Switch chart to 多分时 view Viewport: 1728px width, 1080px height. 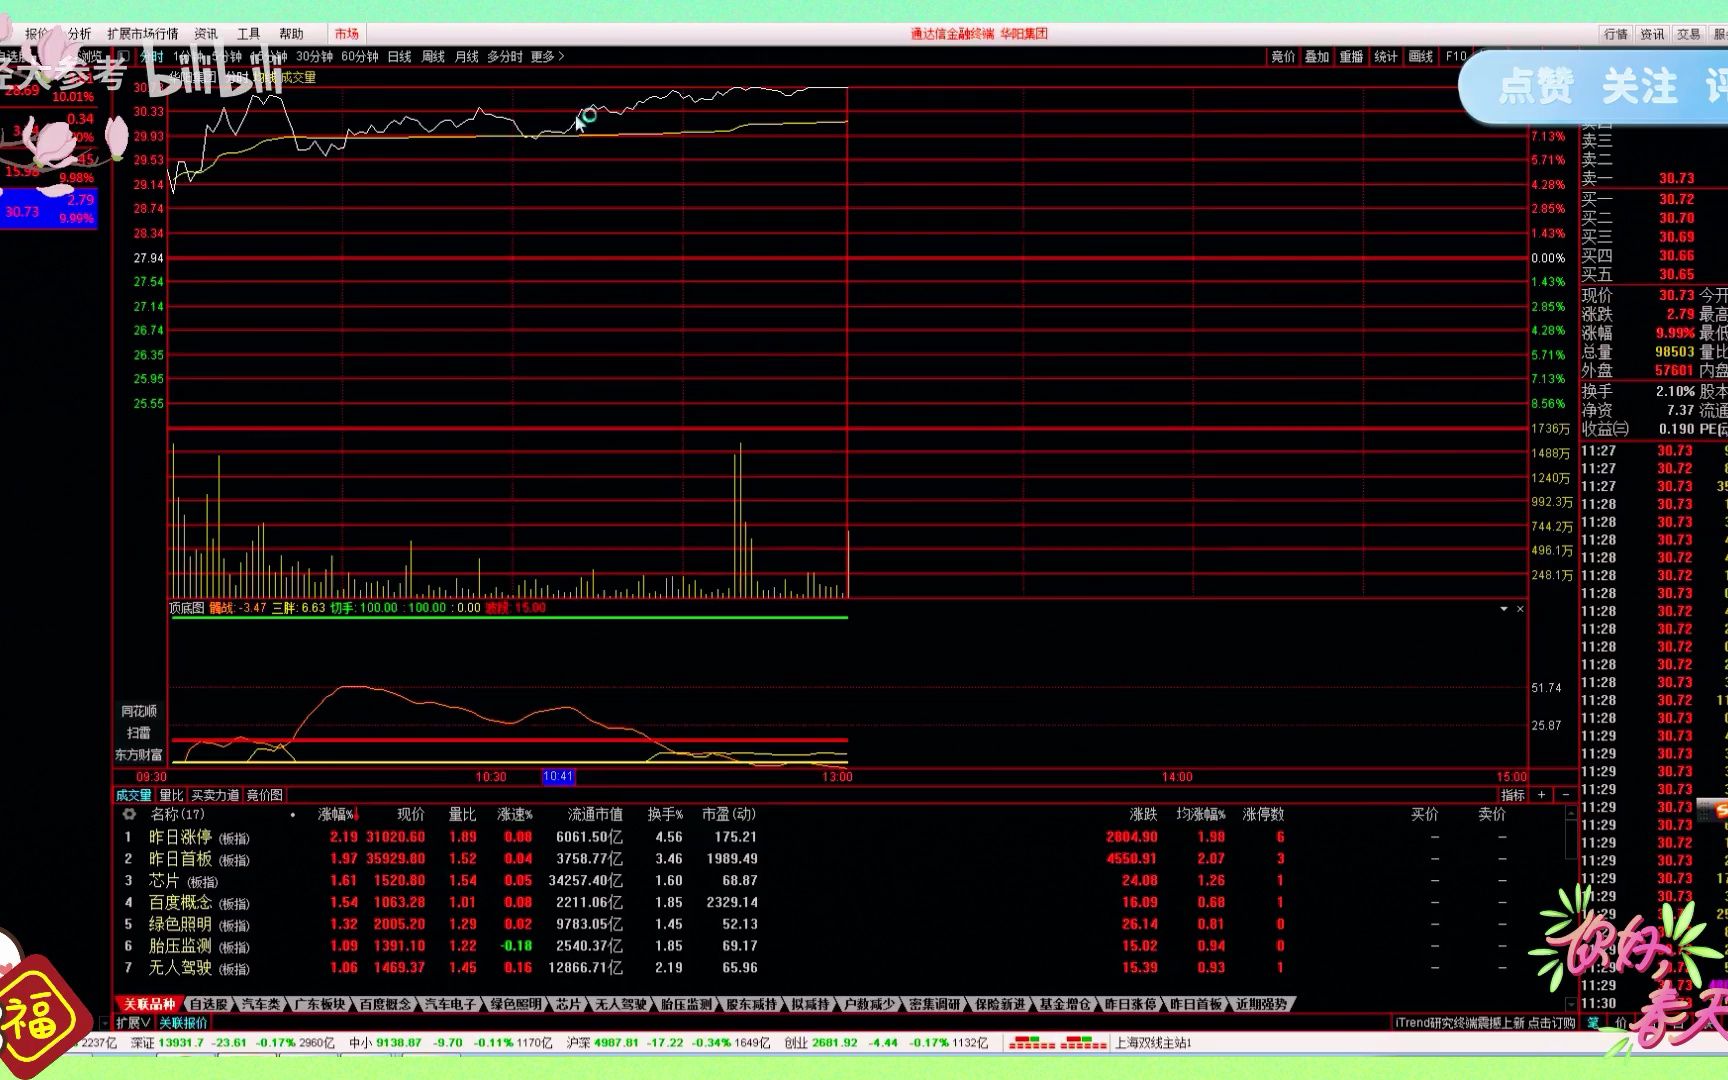pyautogui.click(x=505, y=57)
